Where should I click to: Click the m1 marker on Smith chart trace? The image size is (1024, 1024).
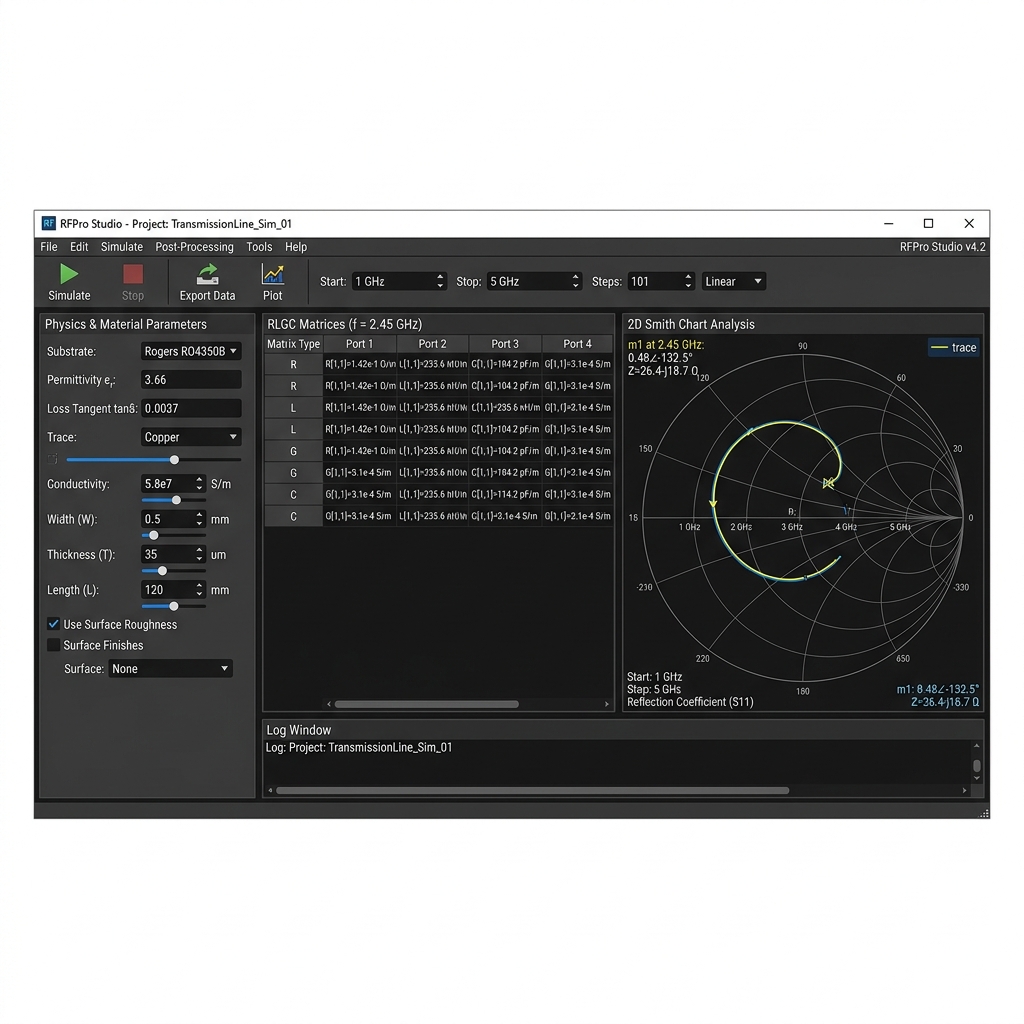[x=828, y=483]
